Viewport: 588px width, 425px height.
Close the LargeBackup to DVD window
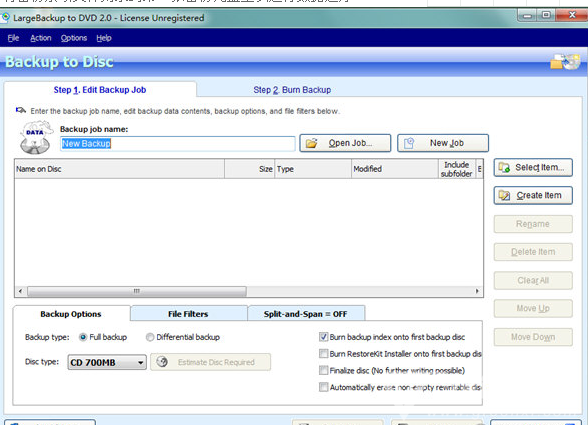point(572,15)
